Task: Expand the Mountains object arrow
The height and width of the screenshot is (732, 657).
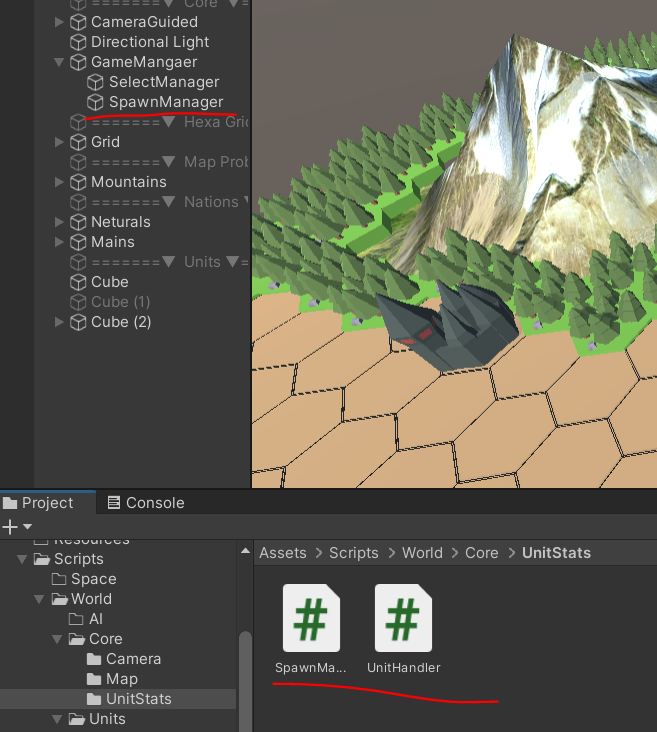Action: point(59,182)
